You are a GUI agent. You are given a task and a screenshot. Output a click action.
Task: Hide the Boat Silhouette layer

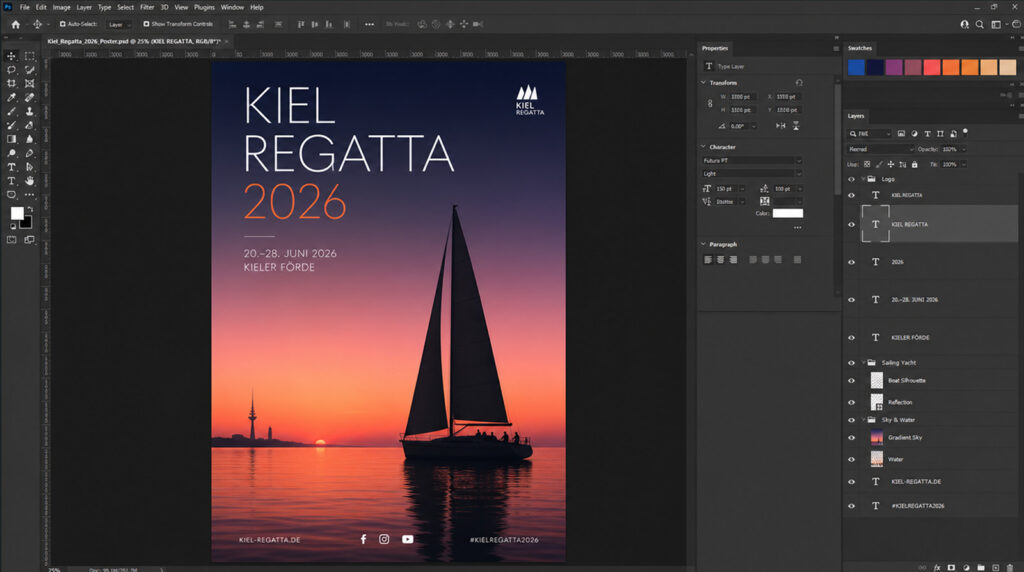pos(851,380)
